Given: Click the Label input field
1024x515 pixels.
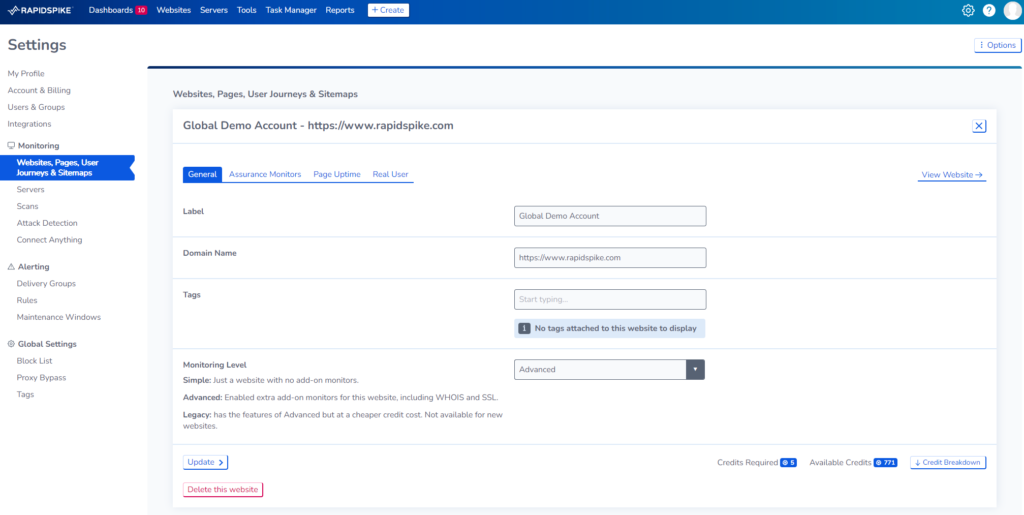Looking at the screenshot, I should click(610, 216).
